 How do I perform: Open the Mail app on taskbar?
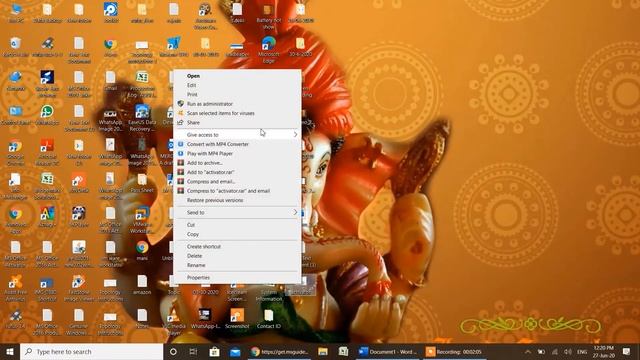(235, 351)
